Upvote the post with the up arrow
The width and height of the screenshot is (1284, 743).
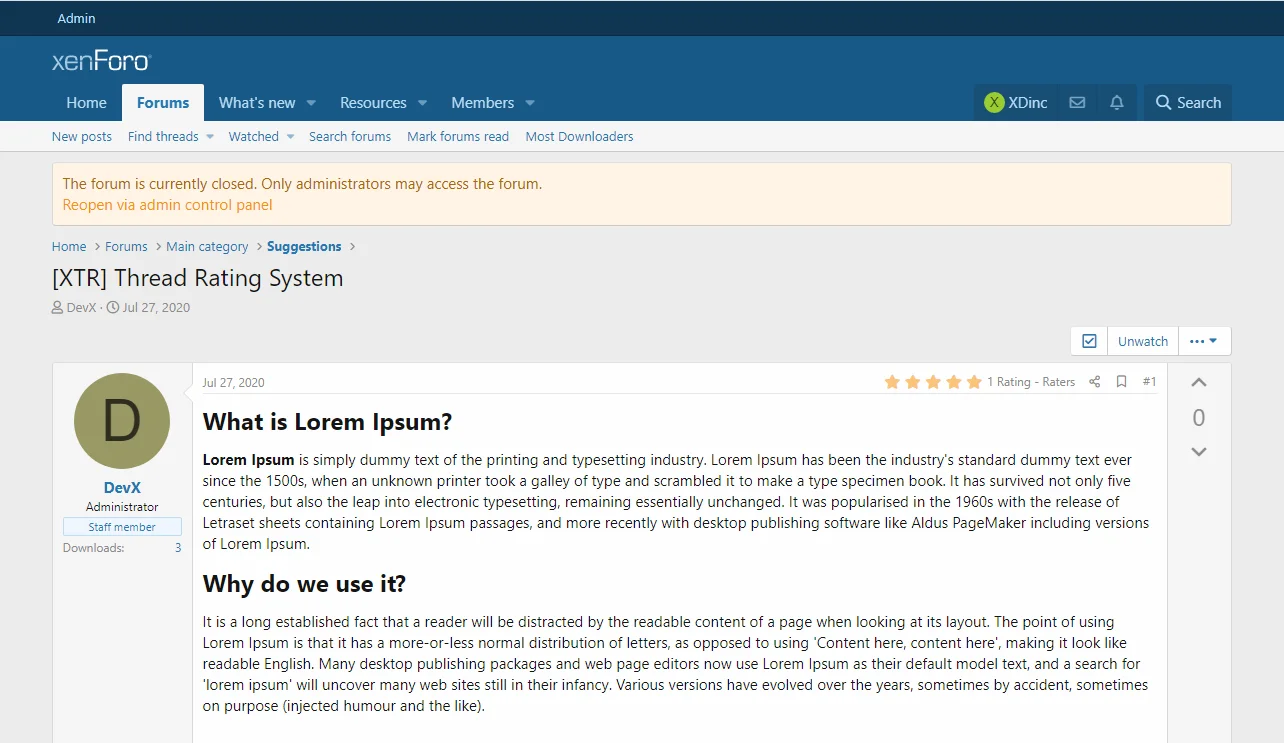click(x=1199, y=383)
